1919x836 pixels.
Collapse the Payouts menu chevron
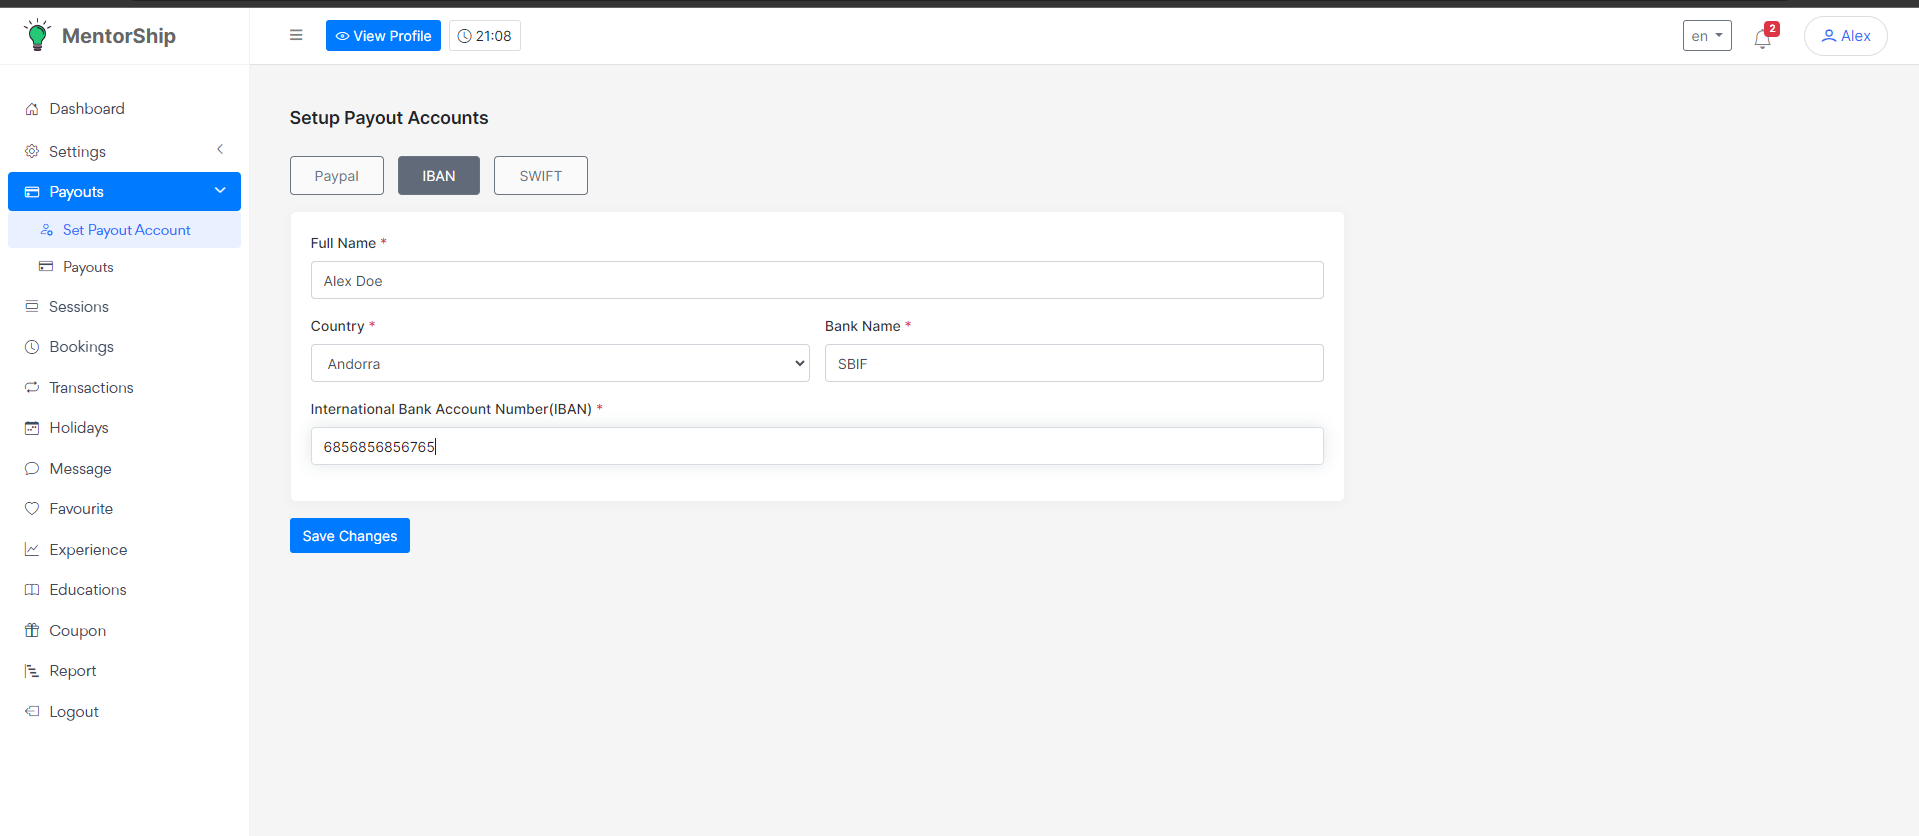(220, 191)
